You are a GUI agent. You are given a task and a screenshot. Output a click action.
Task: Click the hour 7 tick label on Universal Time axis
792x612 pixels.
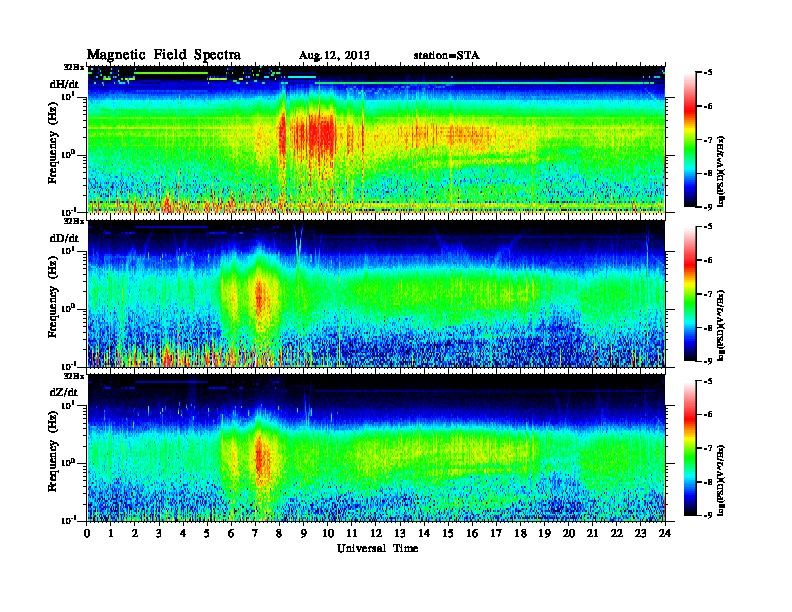pos(256,533)
